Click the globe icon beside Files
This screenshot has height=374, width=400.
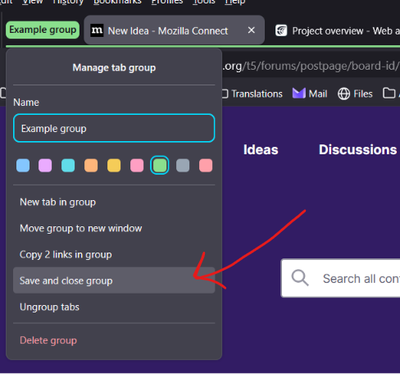point(344,94)
